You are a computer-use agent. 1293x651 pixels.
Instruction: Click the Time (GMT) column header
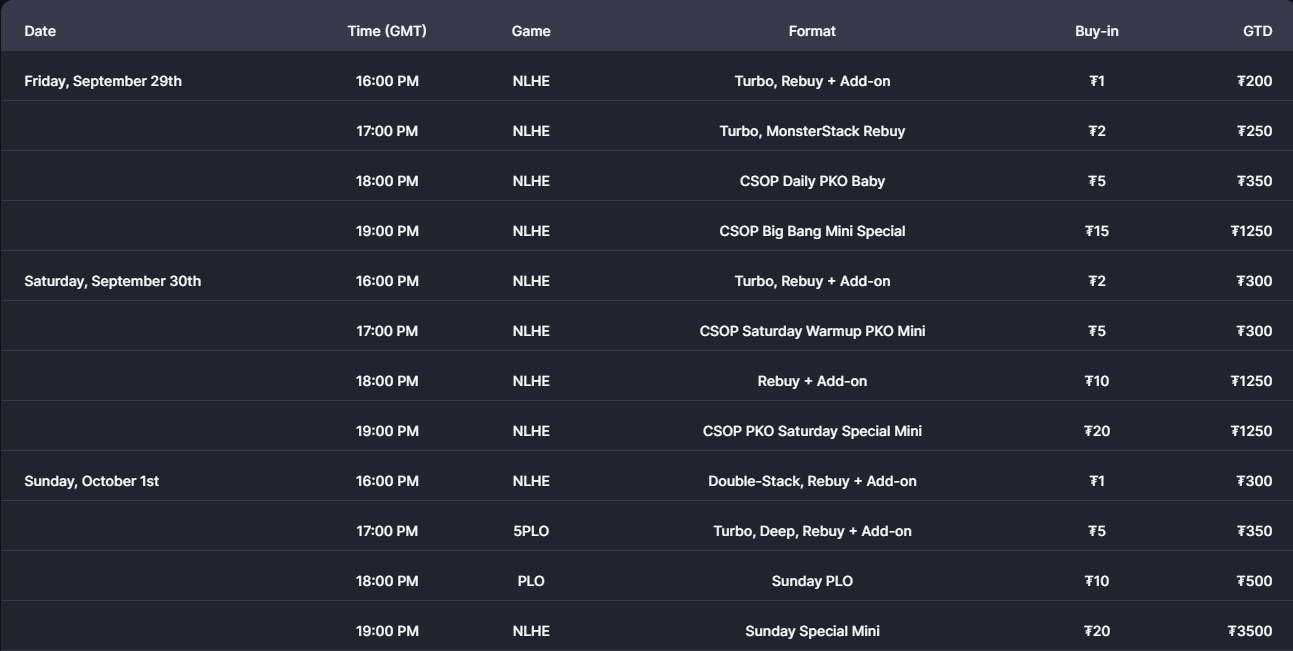[387, 31]
